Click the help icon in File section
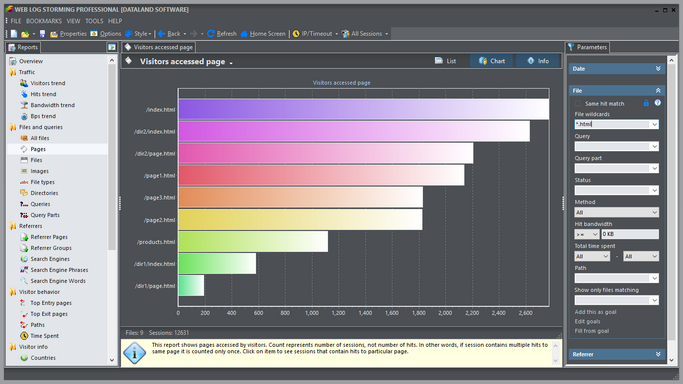The image size is (683, 384). (x=657, y=103)
